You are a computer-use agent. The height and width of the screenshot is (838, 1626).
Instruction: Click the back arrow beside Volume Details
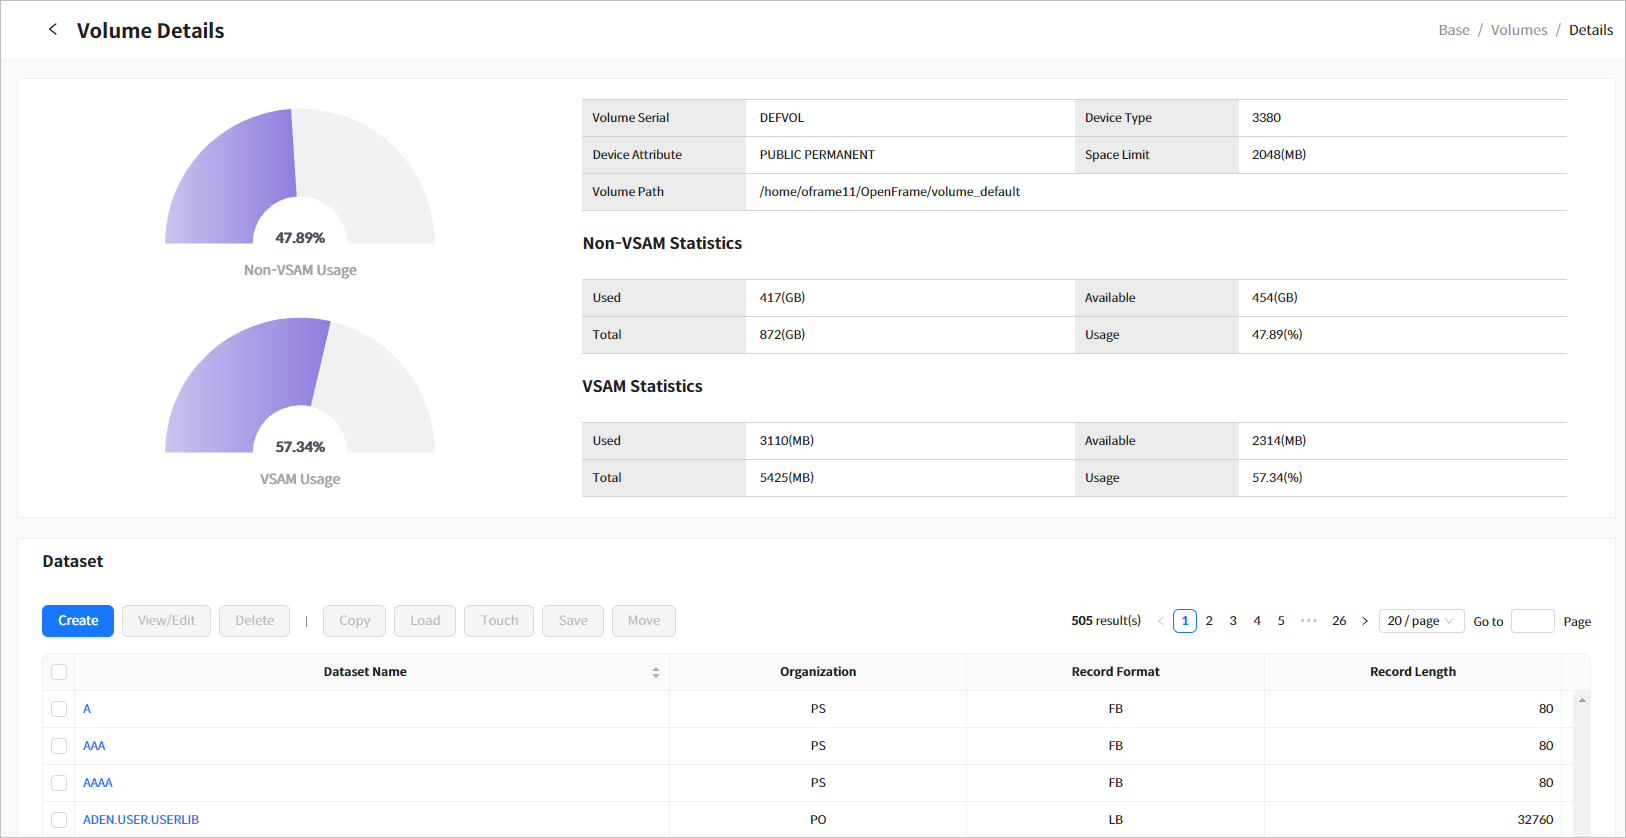pos(53,30)
